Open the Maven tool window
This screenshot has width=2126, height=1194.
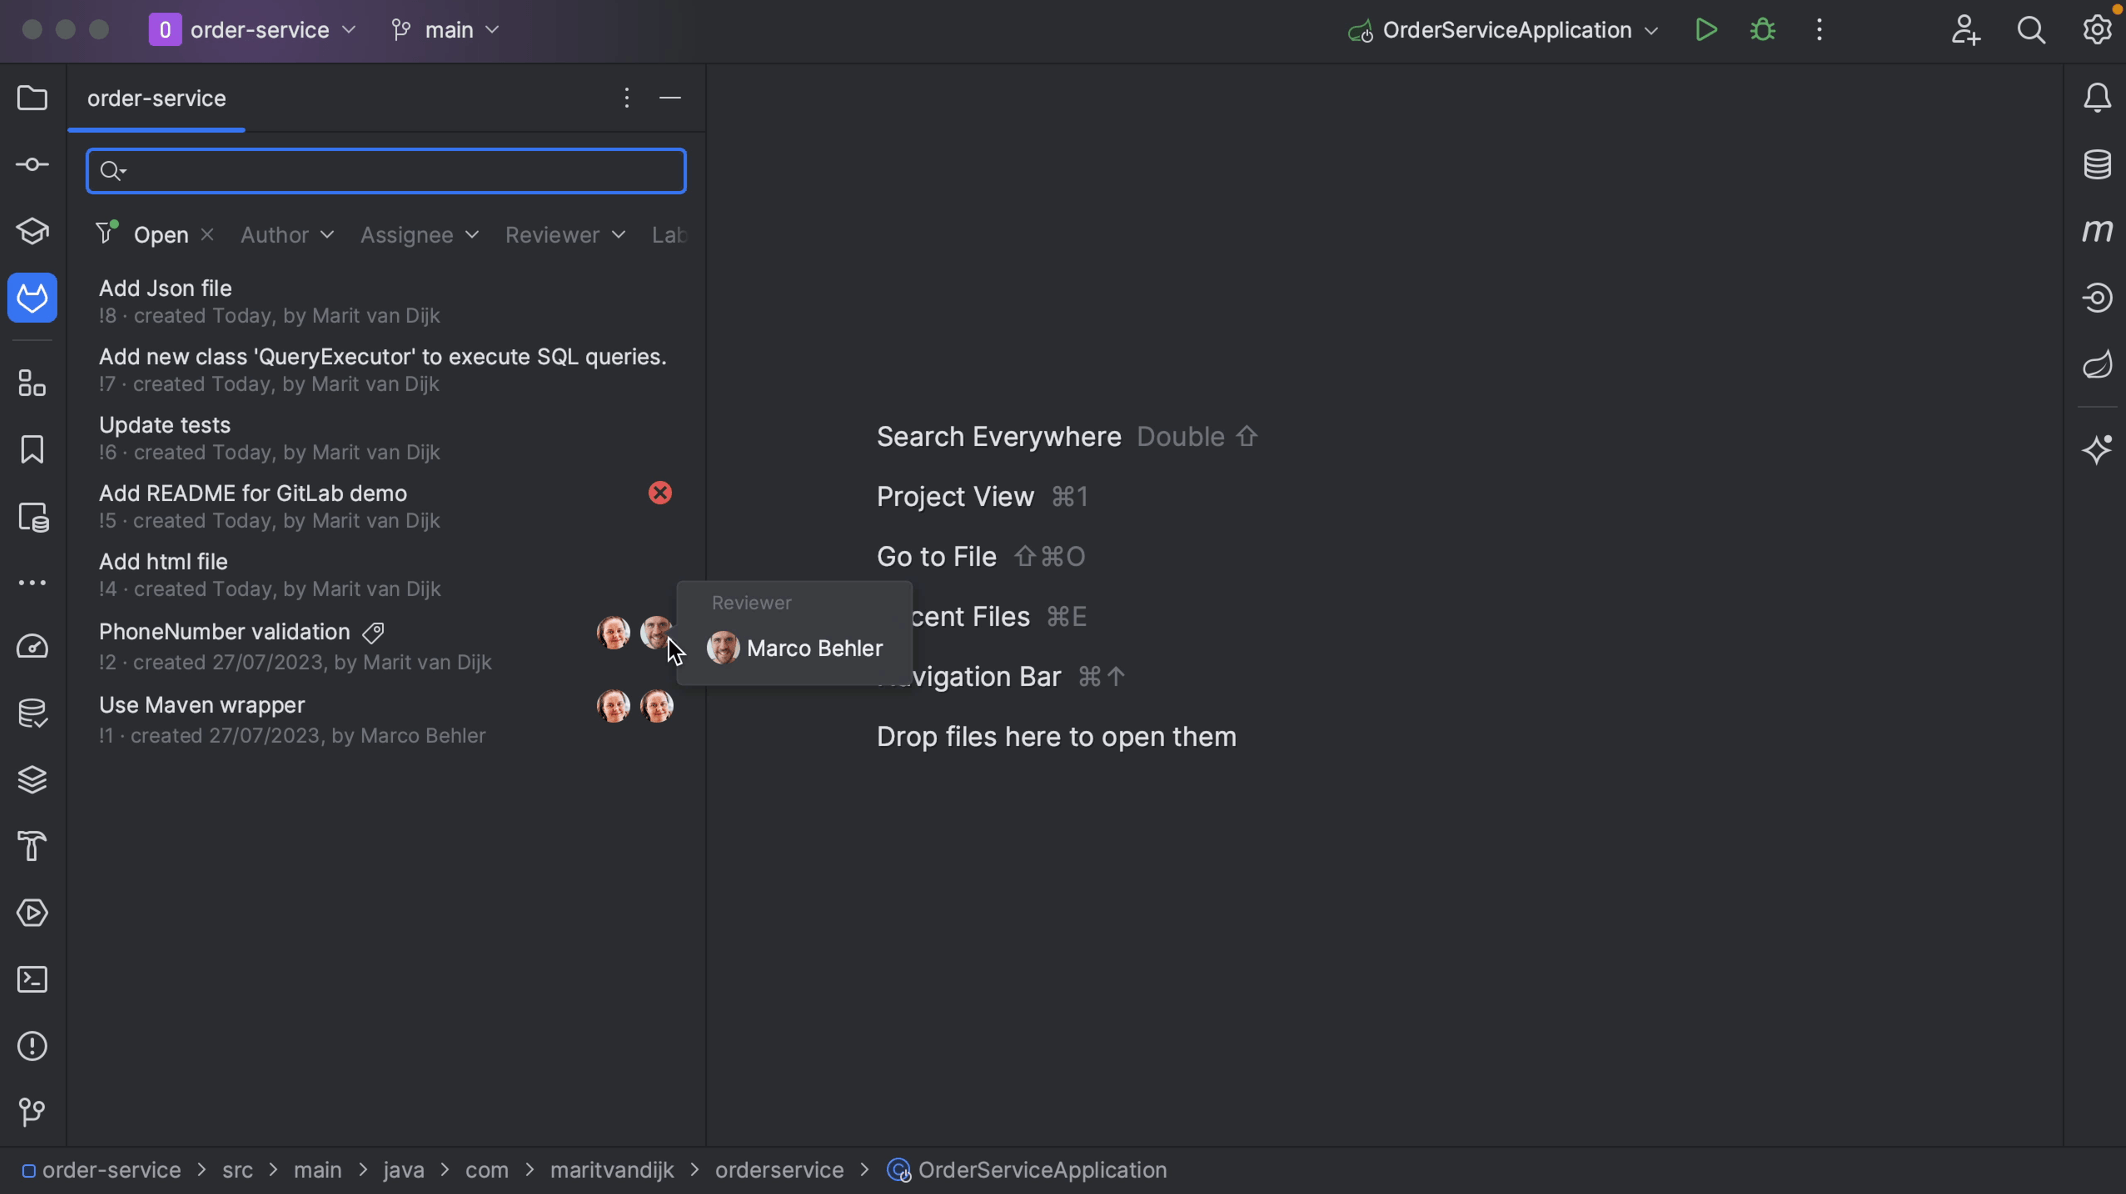(x=2097, y=231)
